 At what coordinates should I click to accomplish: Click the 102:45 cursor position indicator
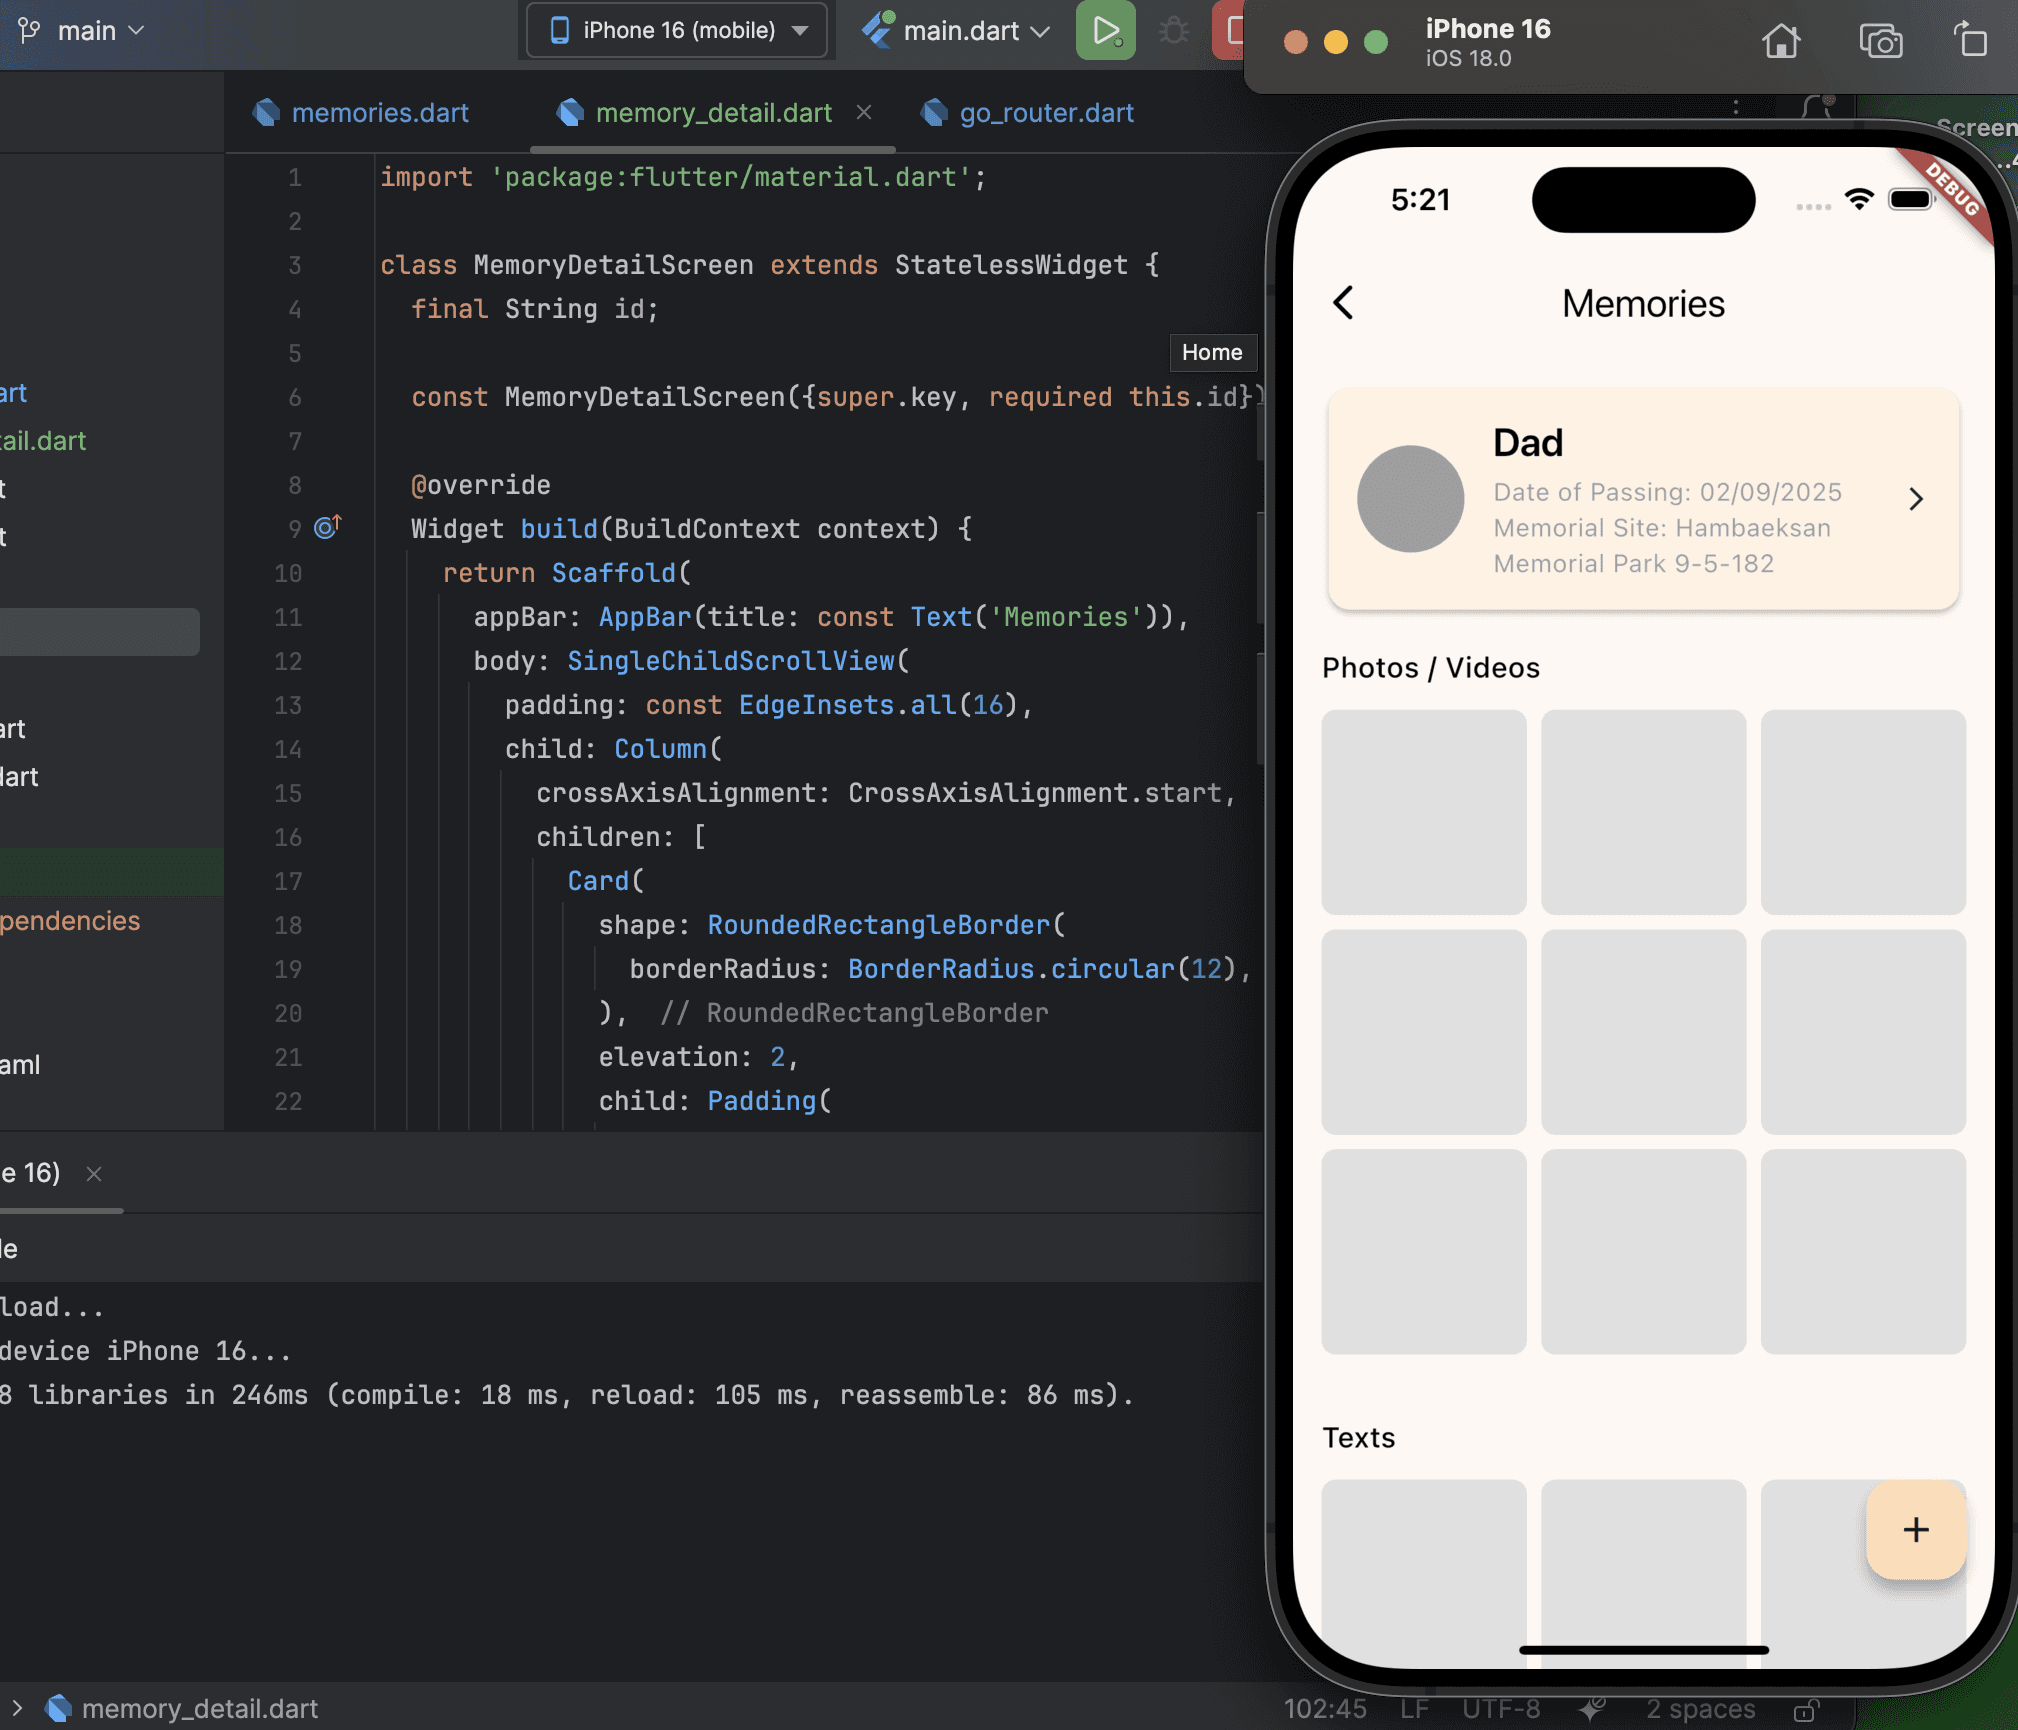click(1325, 1709)
